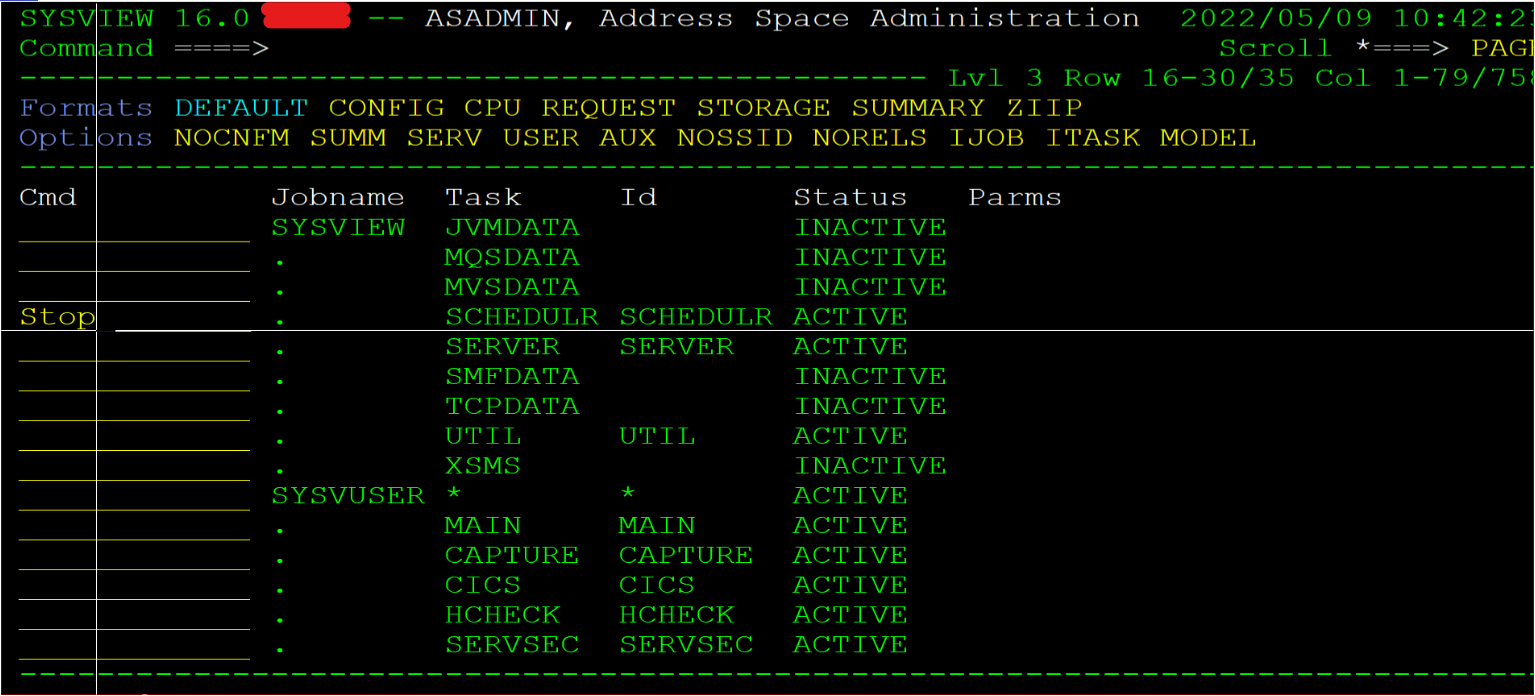Image resolution: width=1535 pixels, height=696 pixels.
Task: Toggle the NOSSID option
Action: (734, 137)
